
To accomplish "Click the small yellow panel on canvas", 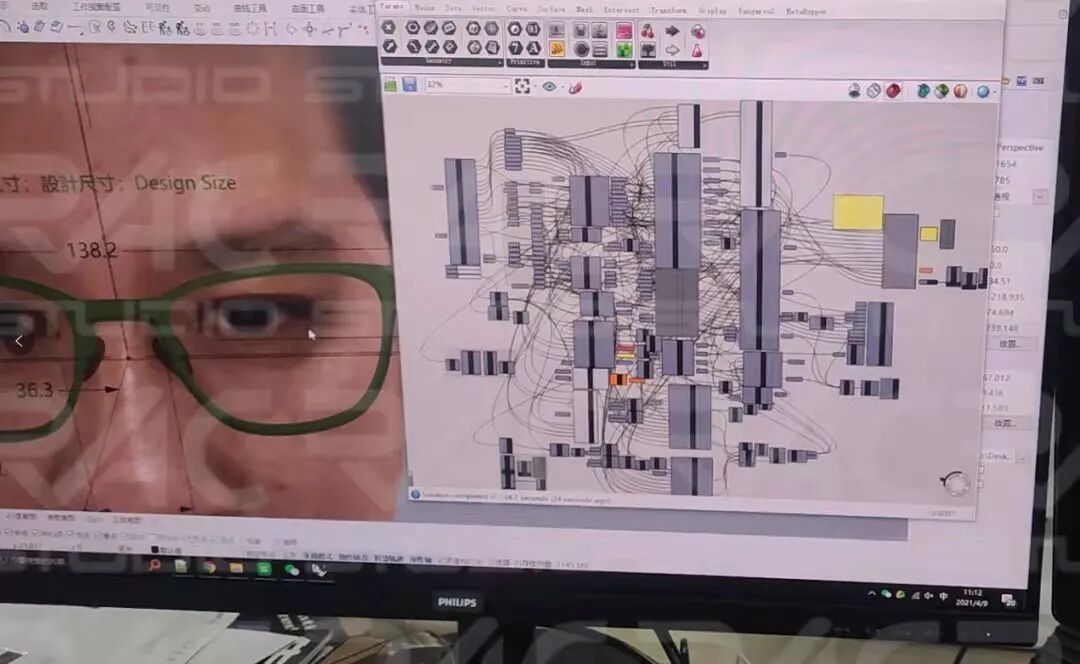I will [x=928, y=234].
